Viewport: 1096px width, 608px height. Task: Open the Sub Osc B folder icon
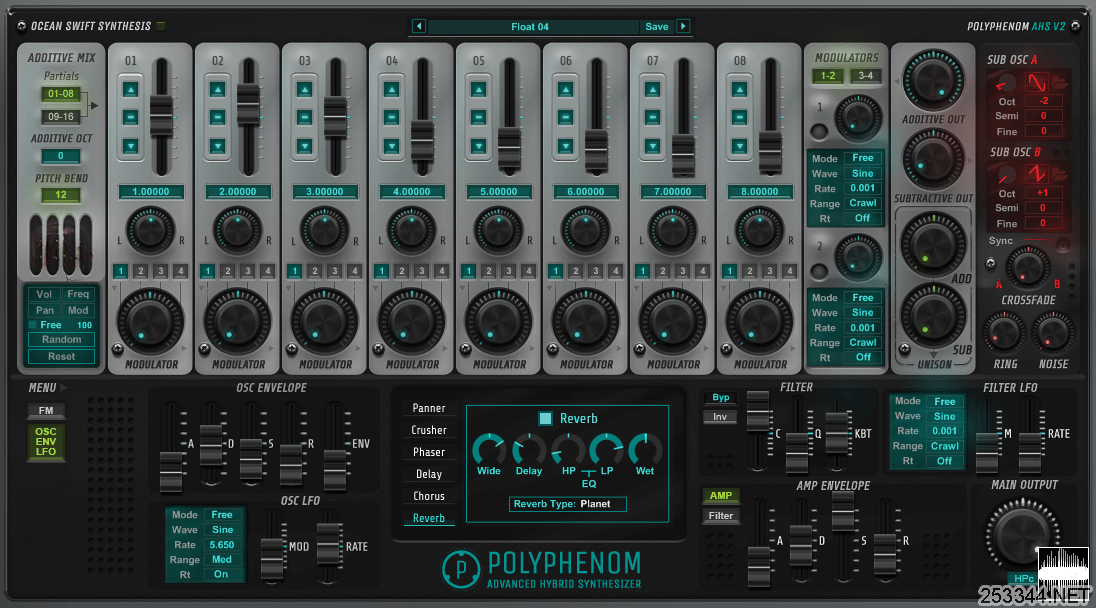pos(1060,173)
